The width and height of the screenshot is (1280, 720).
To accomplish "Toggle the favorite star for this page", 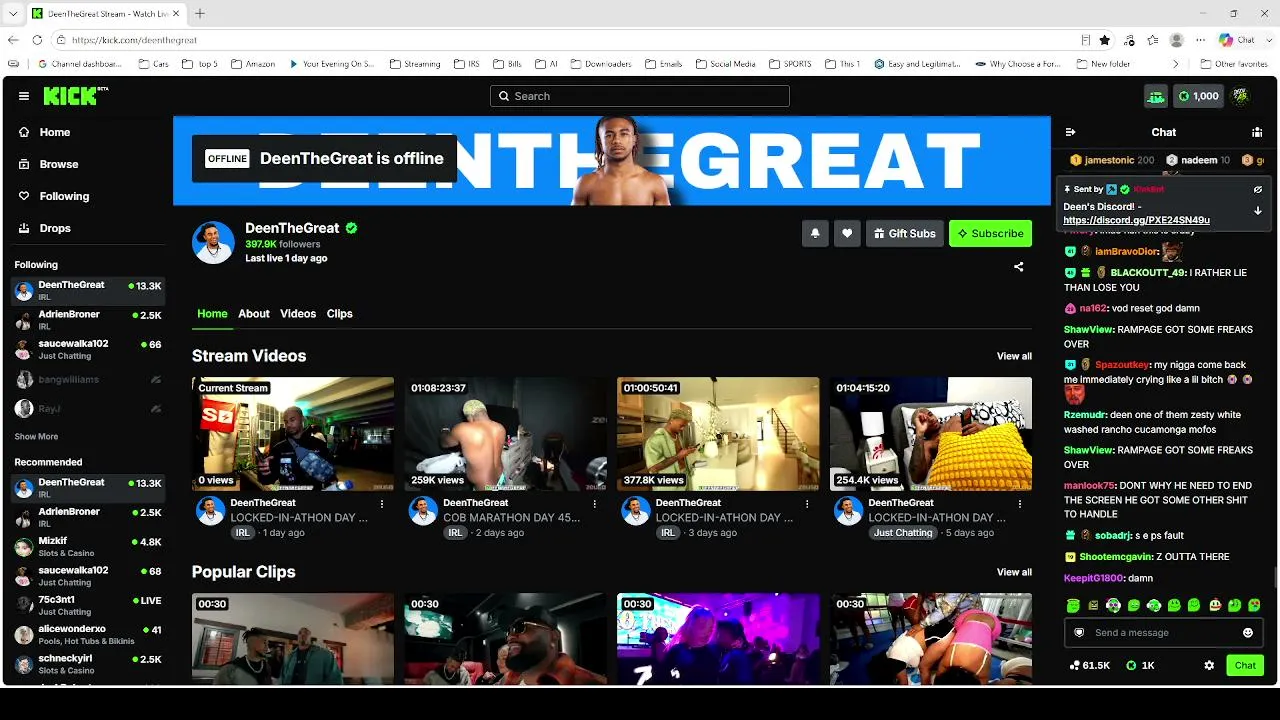I will pyautogui.click(x=1105, y=40).
